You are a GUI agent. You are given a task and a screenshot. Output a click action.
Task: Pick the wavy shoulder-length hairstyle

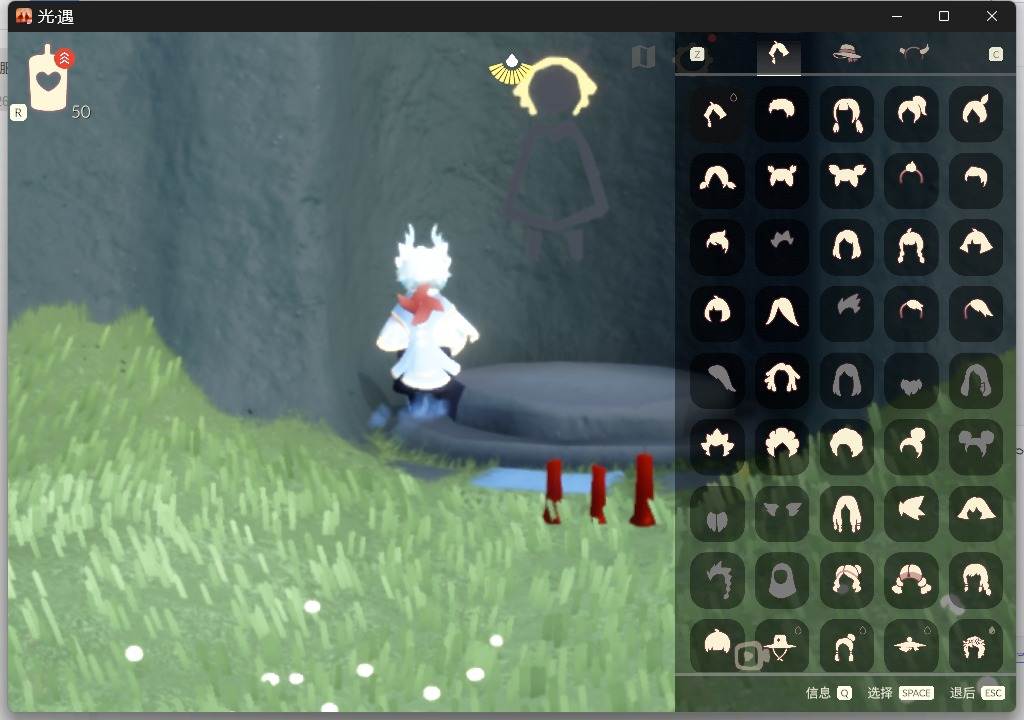tap(976, 580)
